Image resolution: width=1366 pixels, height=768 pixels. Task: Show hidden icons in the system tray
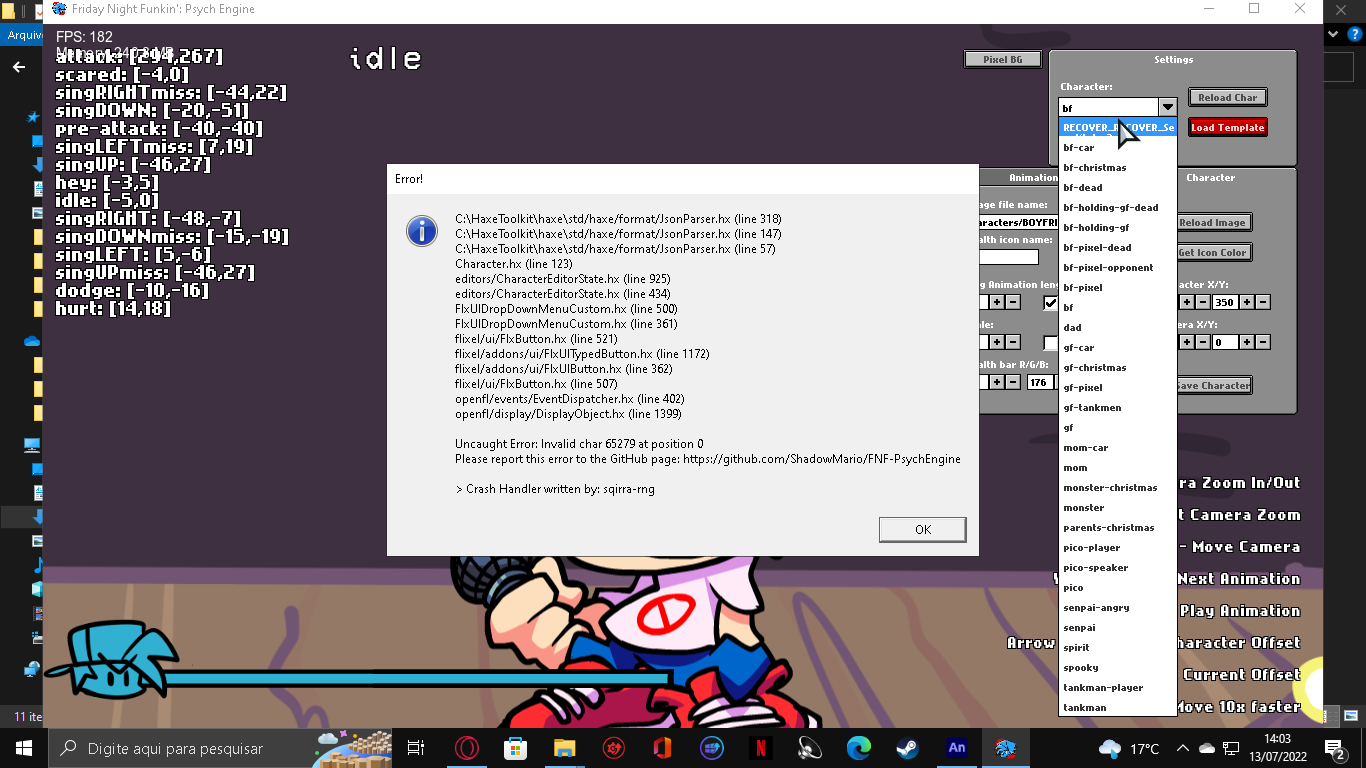click(1182, 748)
